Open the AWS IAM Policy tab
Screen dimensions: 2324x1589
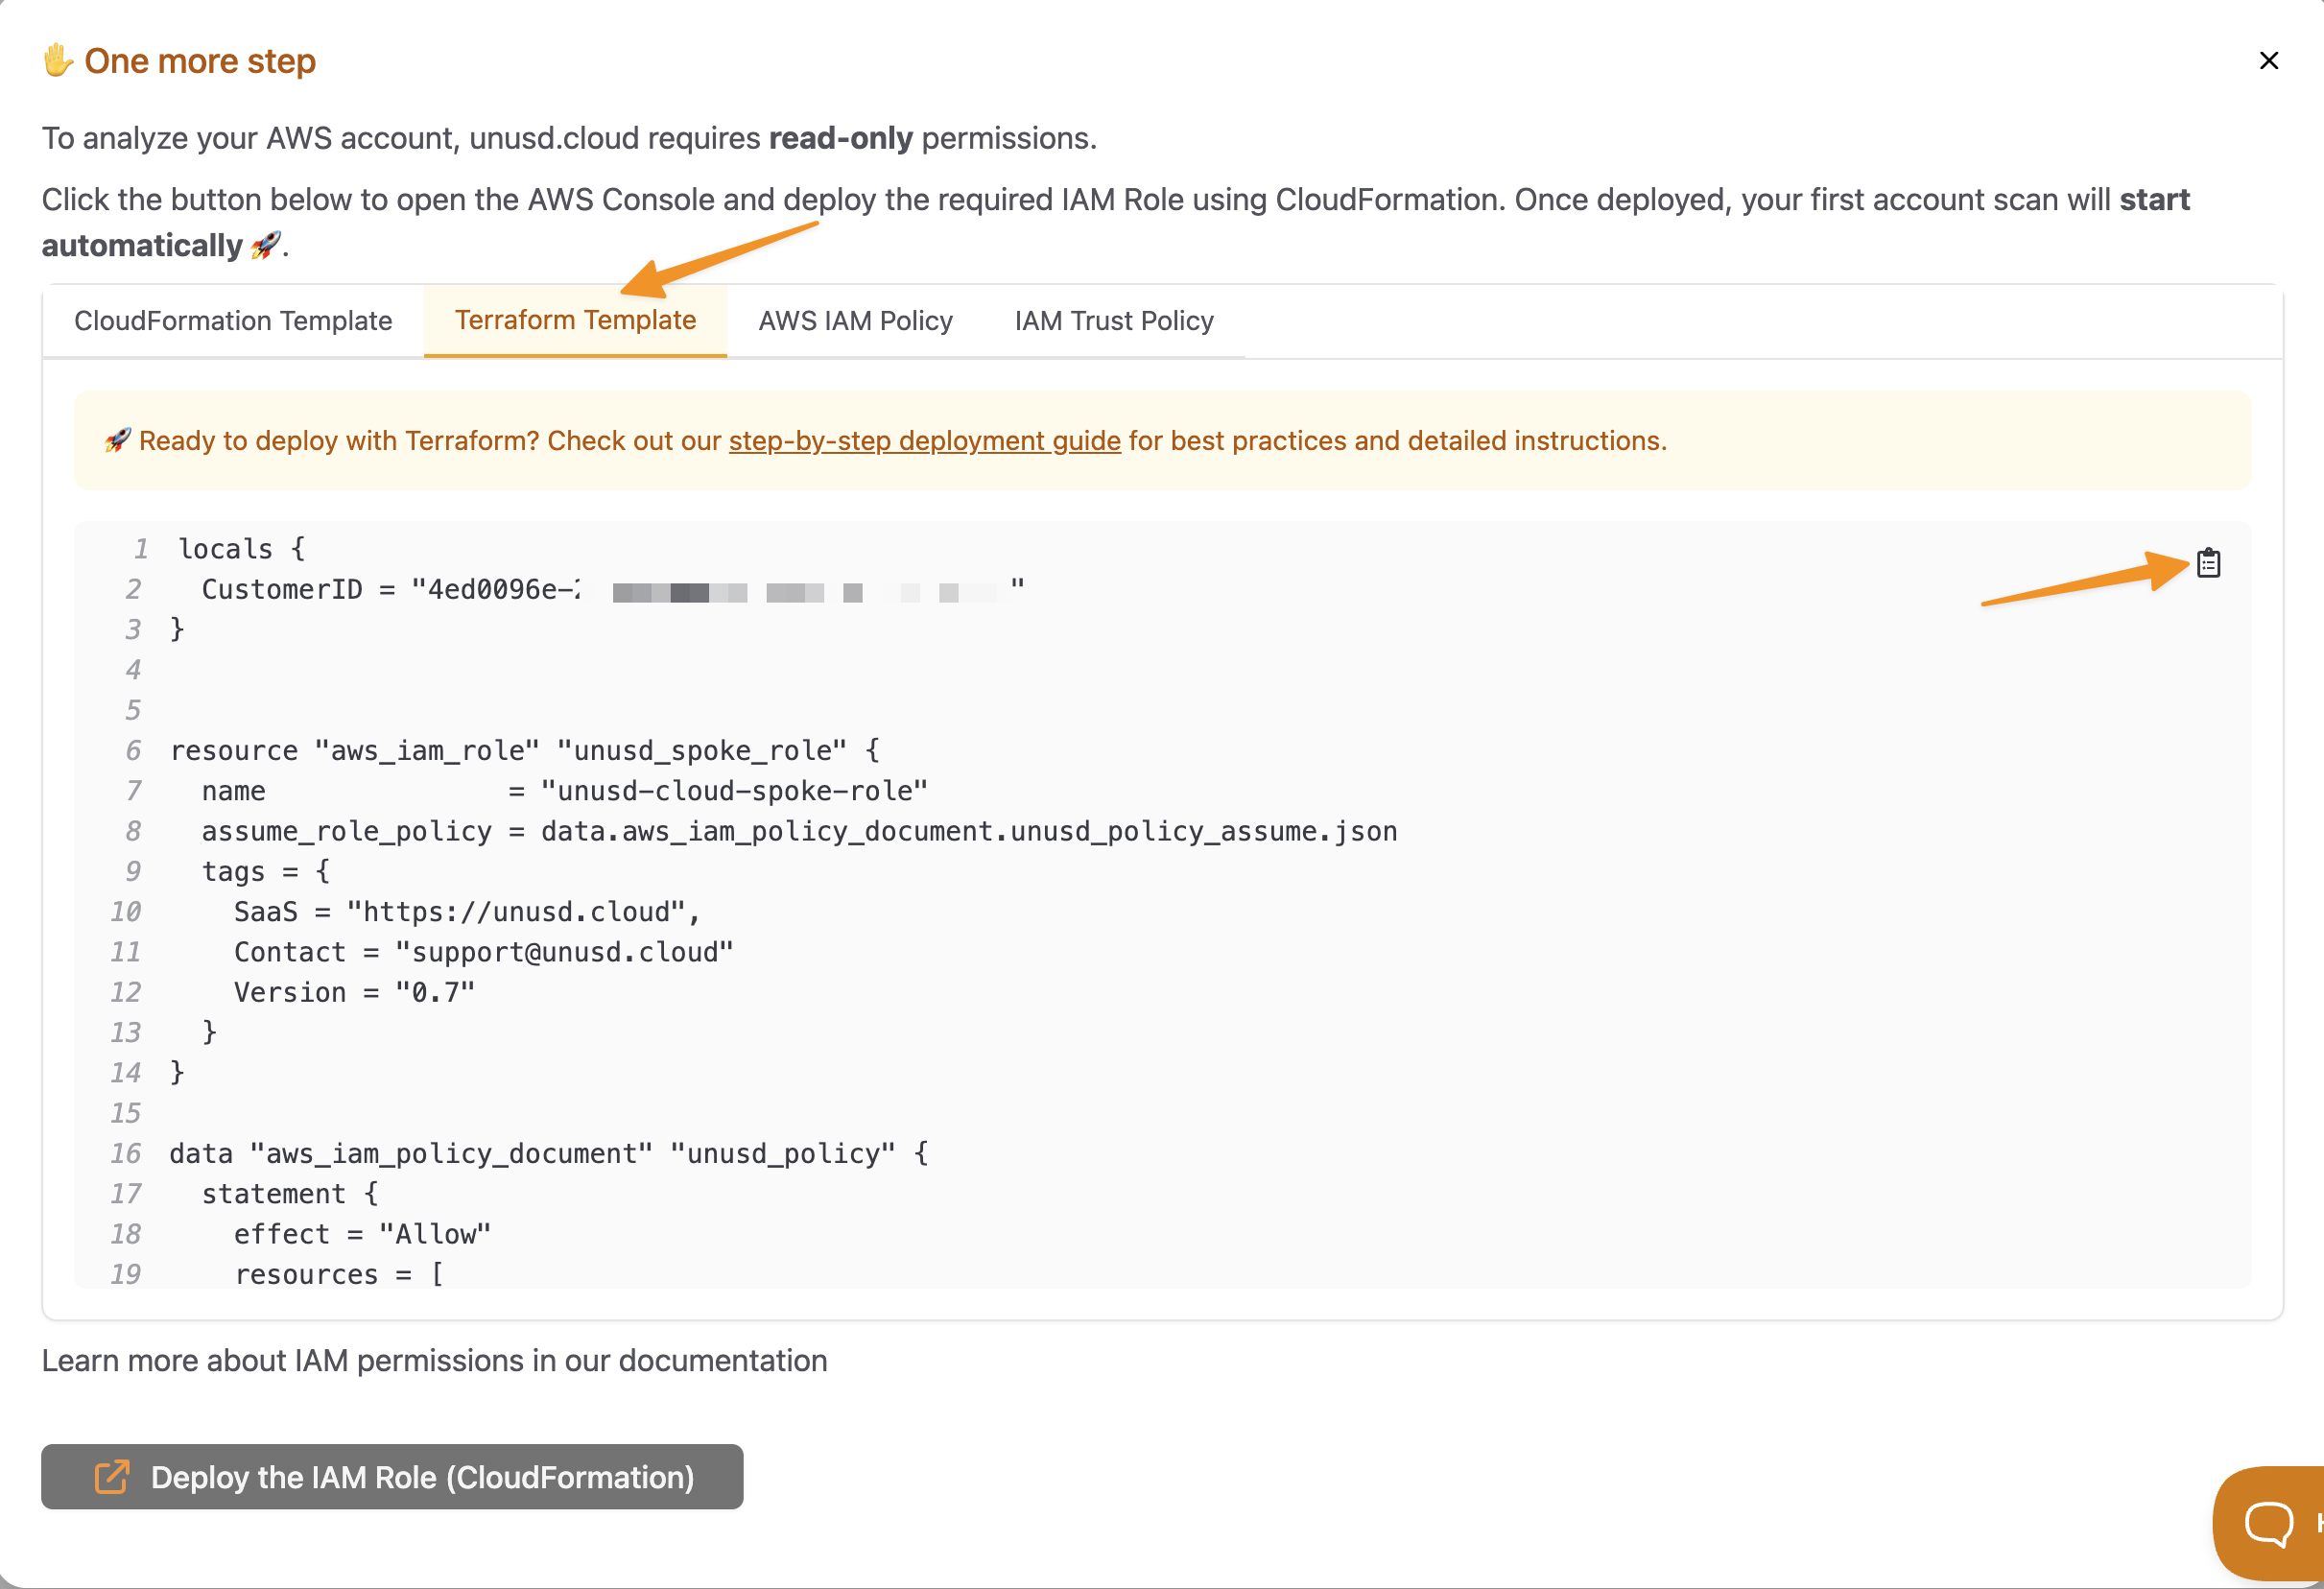coord(855,321)
